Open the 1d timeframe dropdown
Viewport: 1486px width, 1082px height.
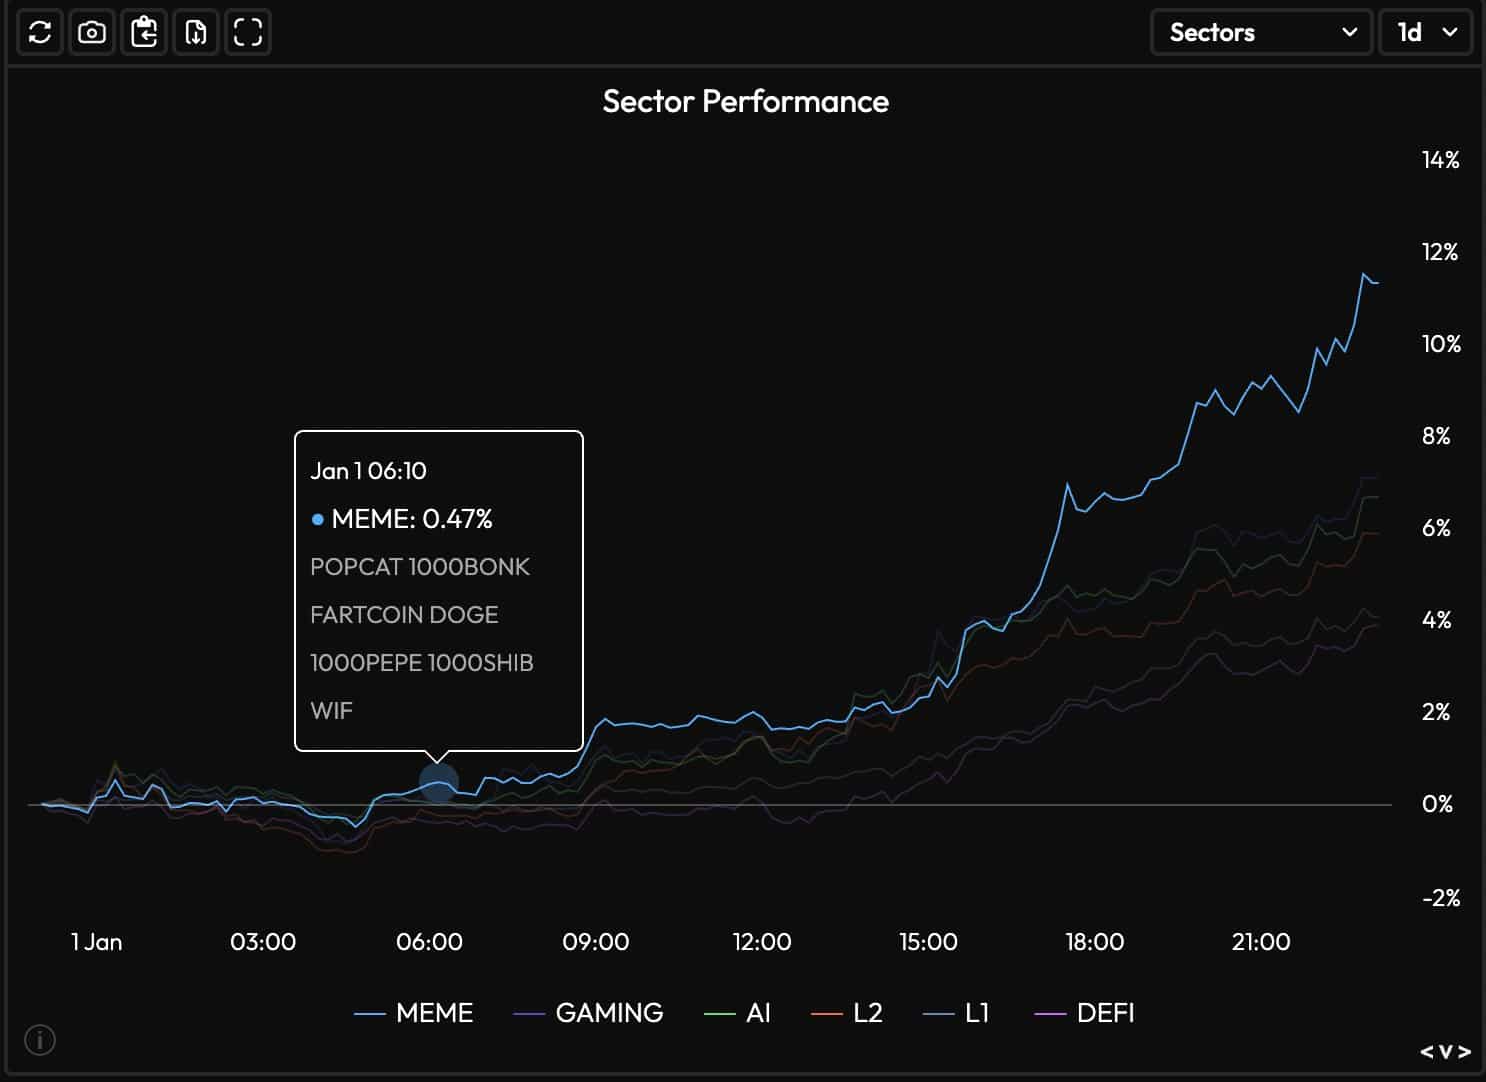click(x=1425, y=33)
